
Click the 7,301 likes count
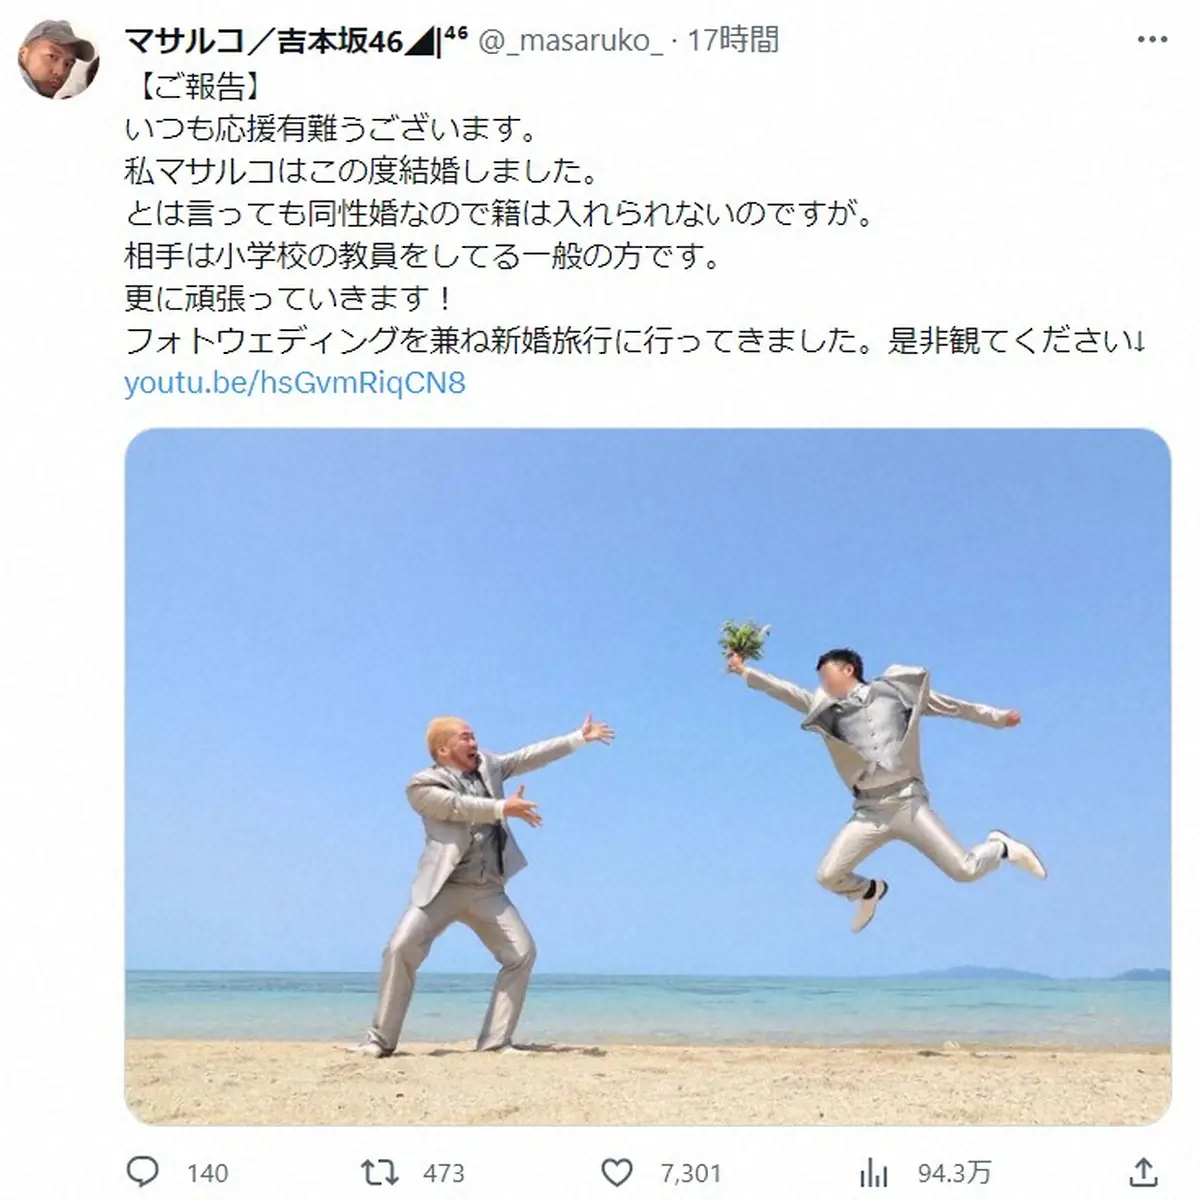click(x=690, y=1173)
